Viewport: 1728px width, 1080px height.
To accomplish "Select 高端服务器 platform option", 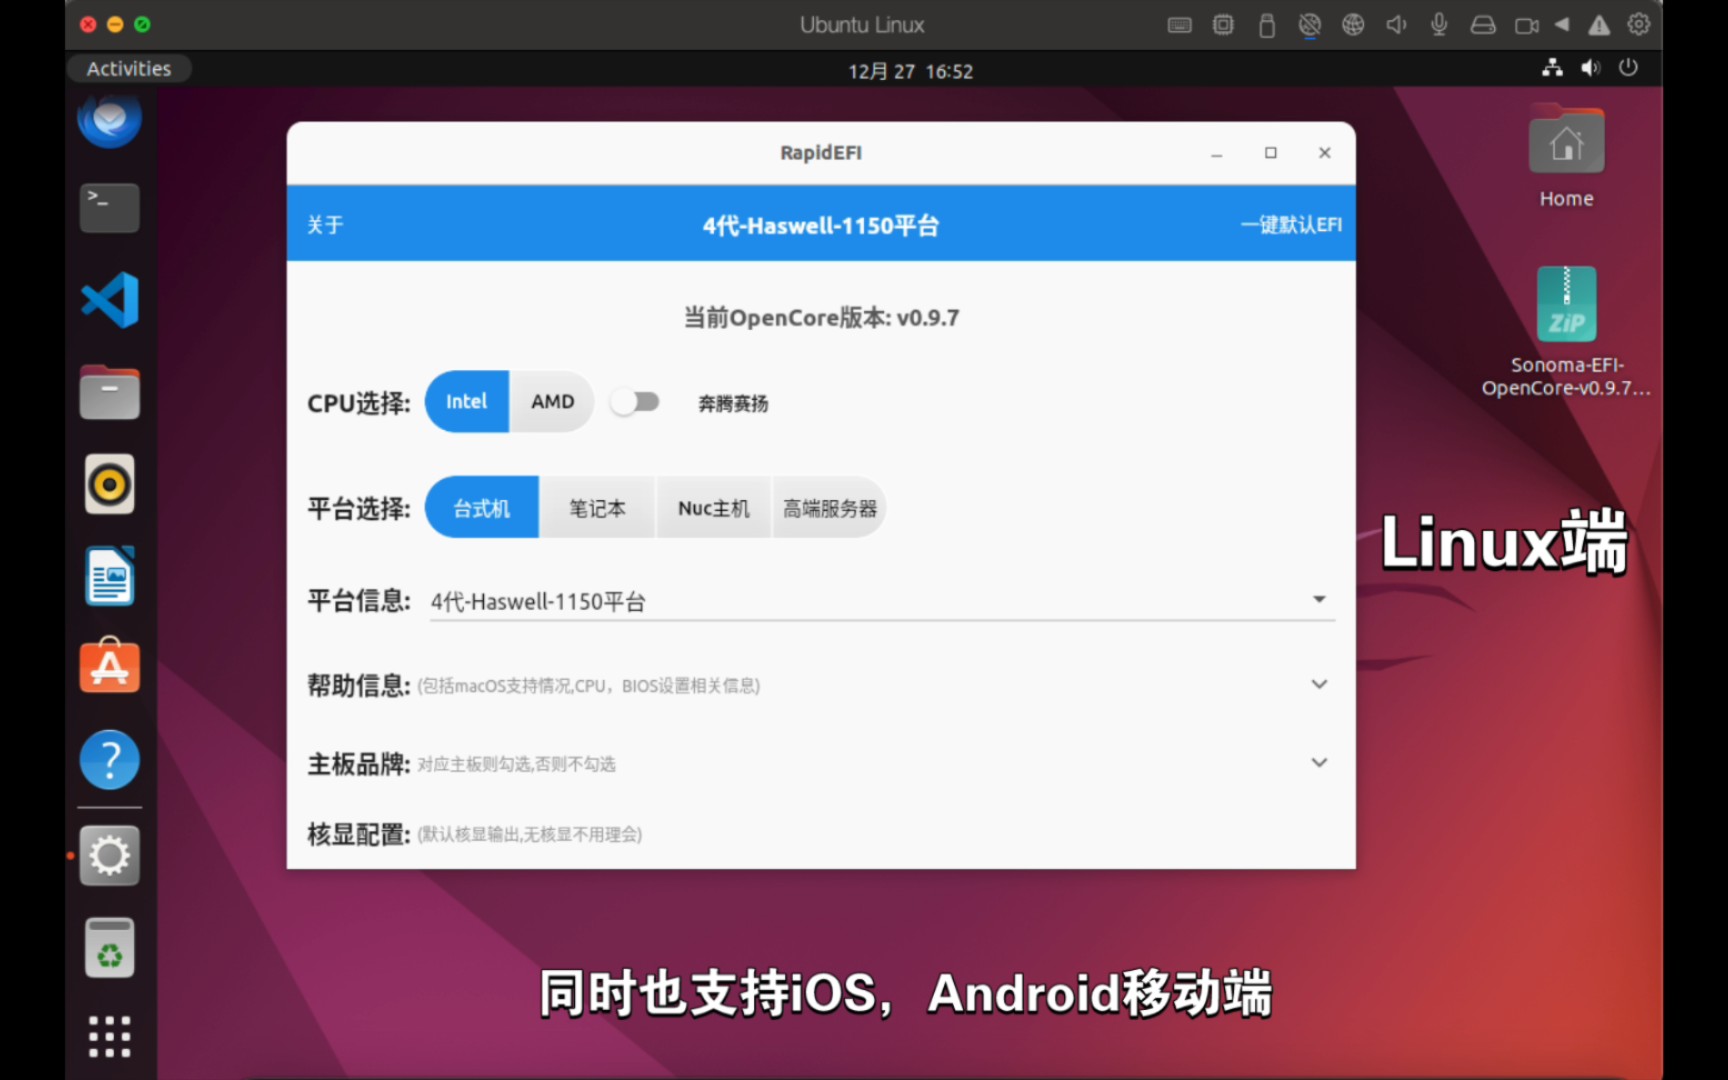I will [x=829, y=508].
